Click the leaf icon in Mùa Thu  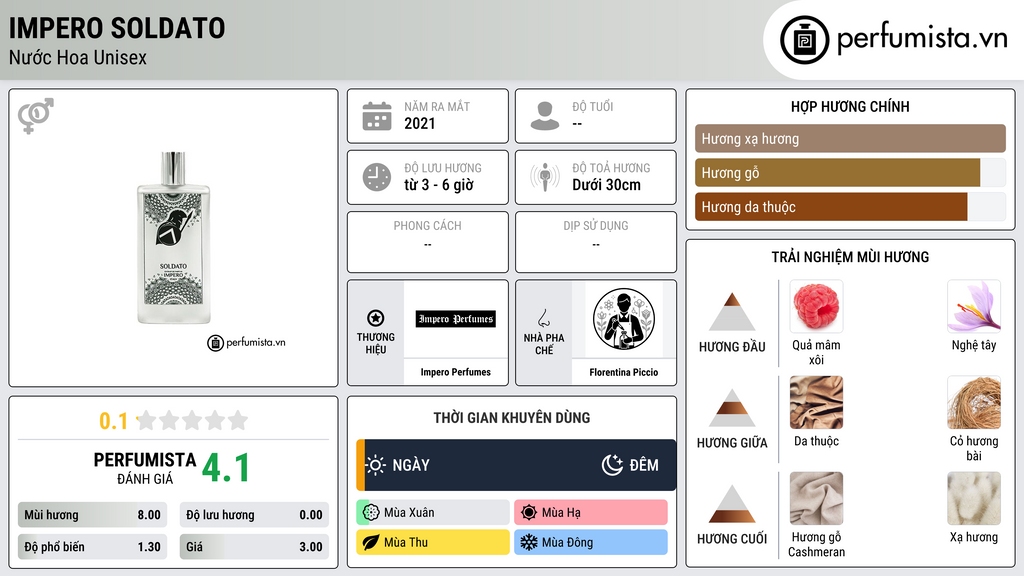pyautogui.click(x=371, y=542)
